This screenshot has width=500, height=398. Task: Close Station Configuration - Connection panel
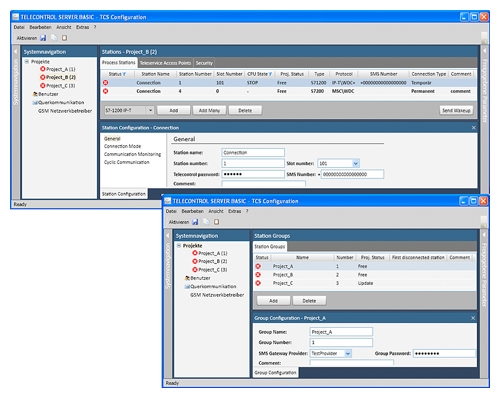click(x=474, y=128)
